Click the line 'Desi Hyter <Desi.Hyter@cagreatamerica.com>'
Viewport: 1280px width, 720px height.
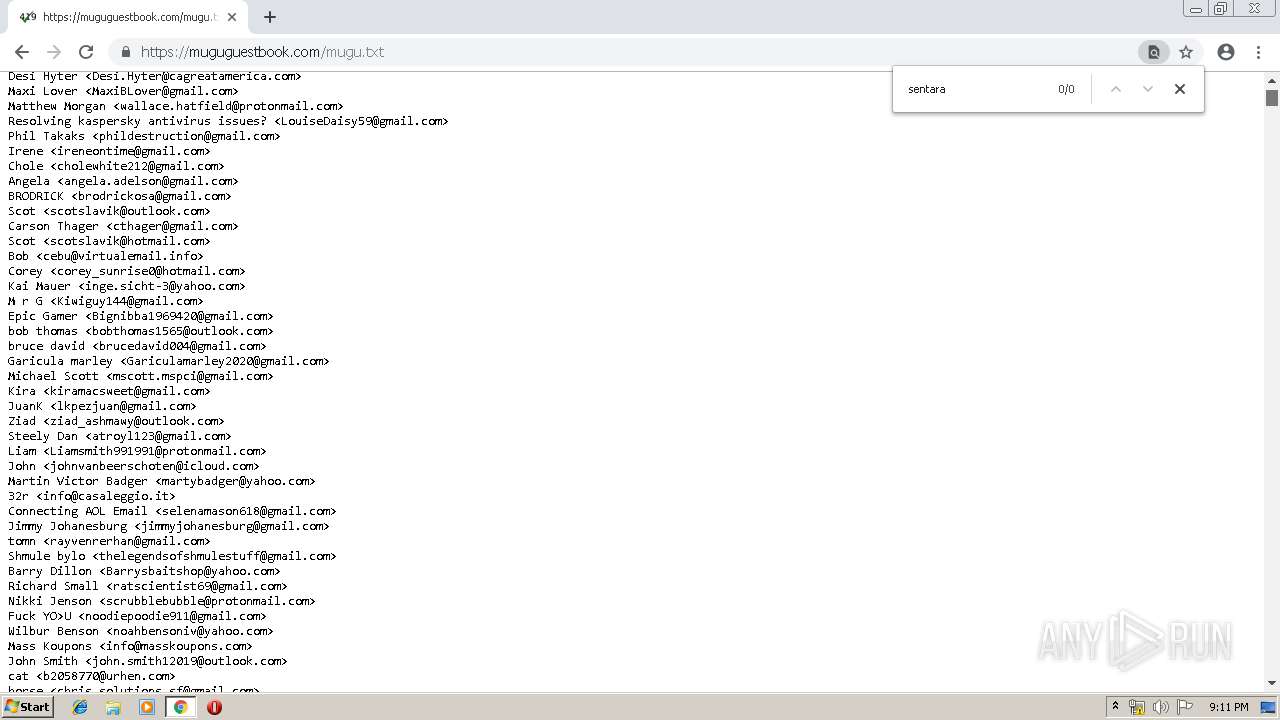click(x=154, y=76)
